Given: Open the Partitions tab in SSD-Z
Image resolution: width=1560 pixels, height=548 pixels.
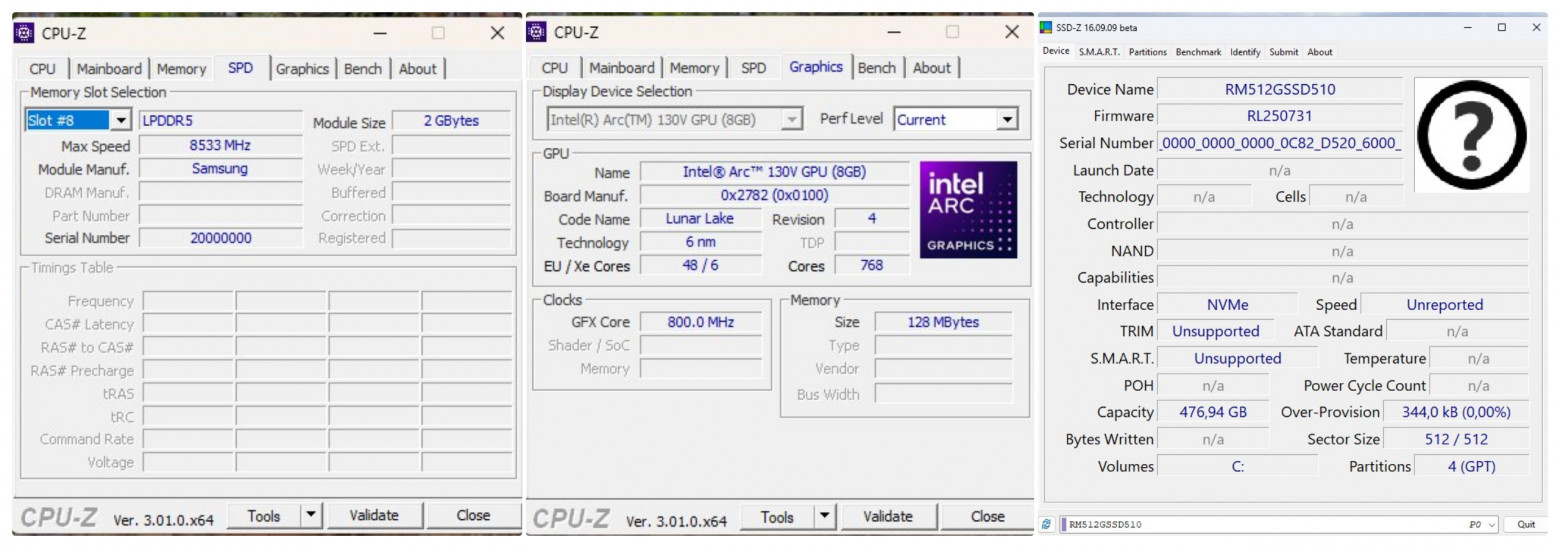Looking at the screenshot, I should (1148, 52).
